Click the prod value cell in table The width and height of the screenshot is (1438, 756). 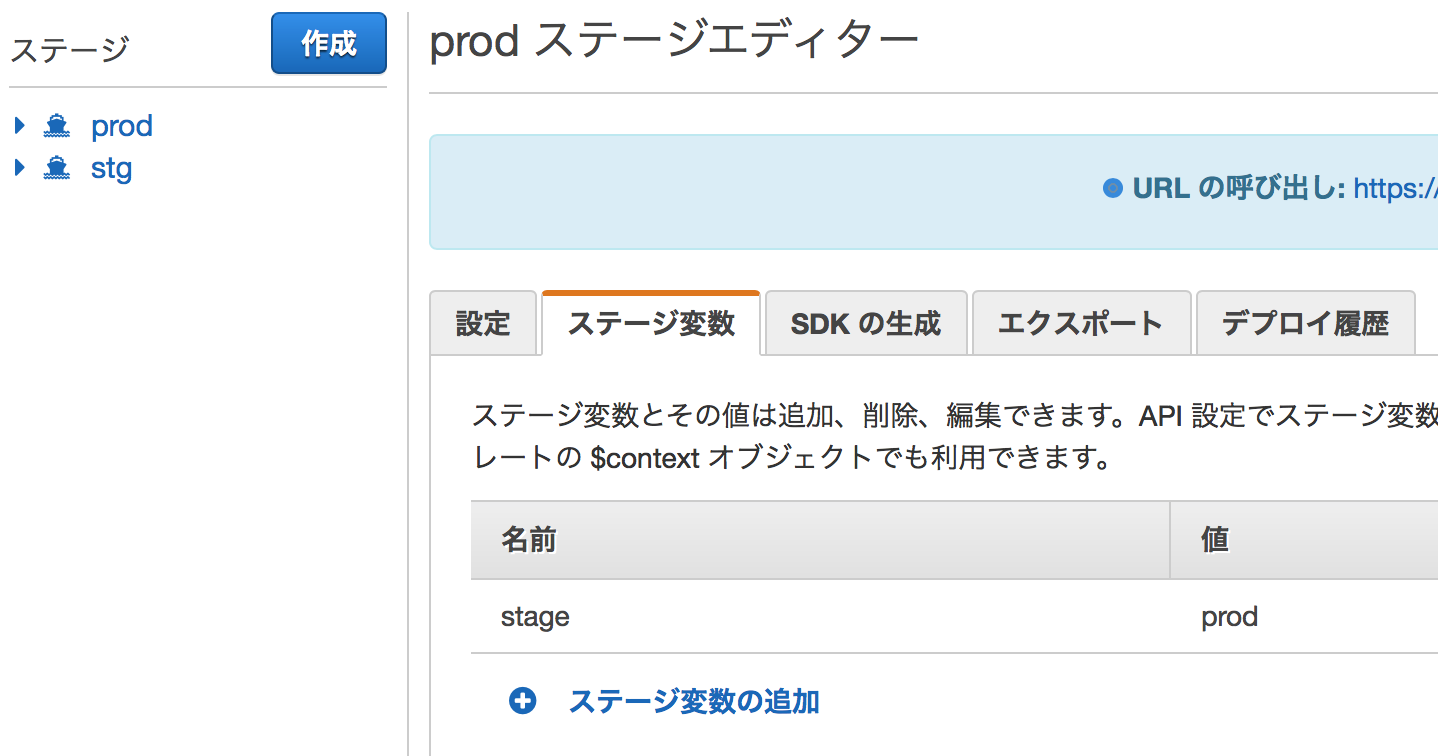[x=1229, y=617]
